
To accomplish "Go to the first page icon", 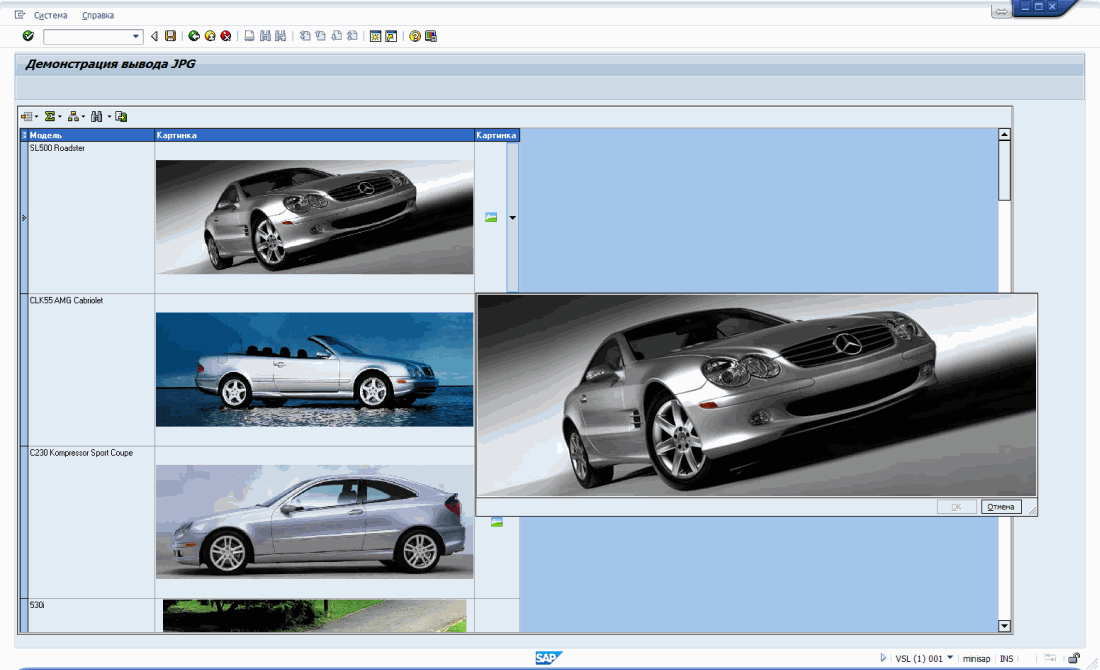I will coord(304,36).
